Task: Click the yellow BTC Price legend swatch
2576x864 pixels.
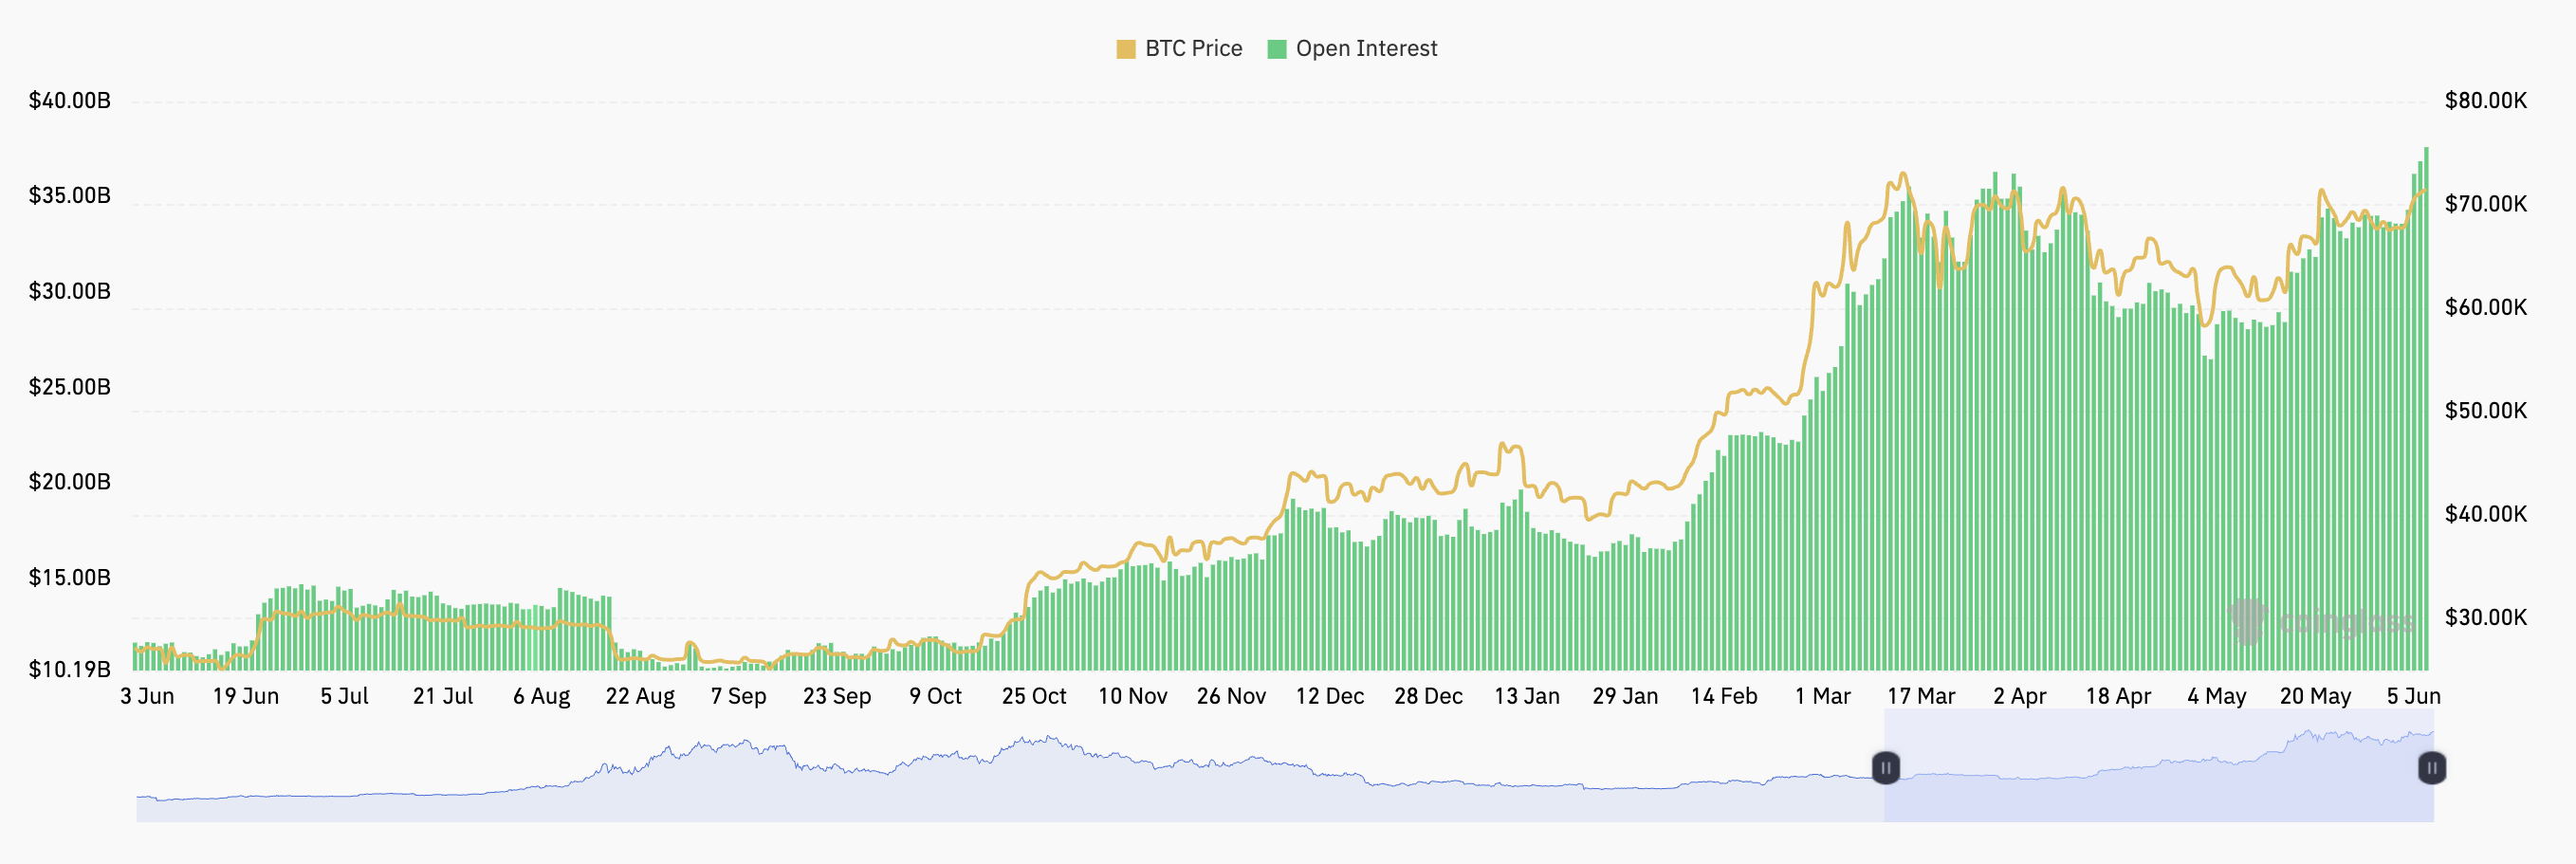Action: (1125, 49)
